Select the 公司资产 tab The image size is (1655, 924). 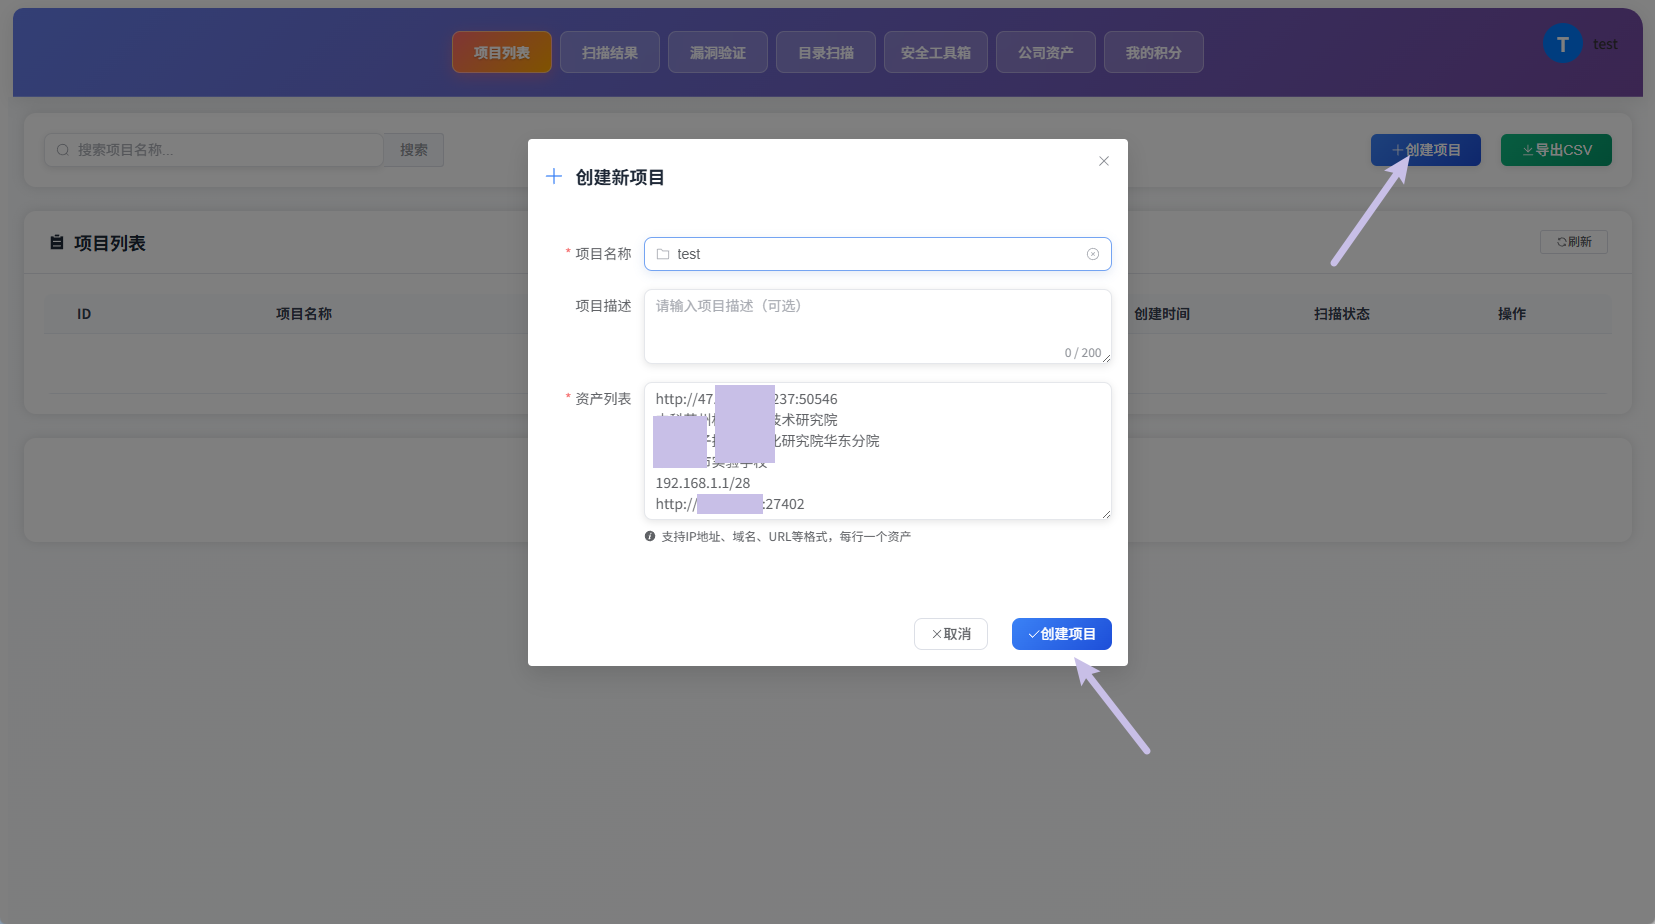[1046, 52]
